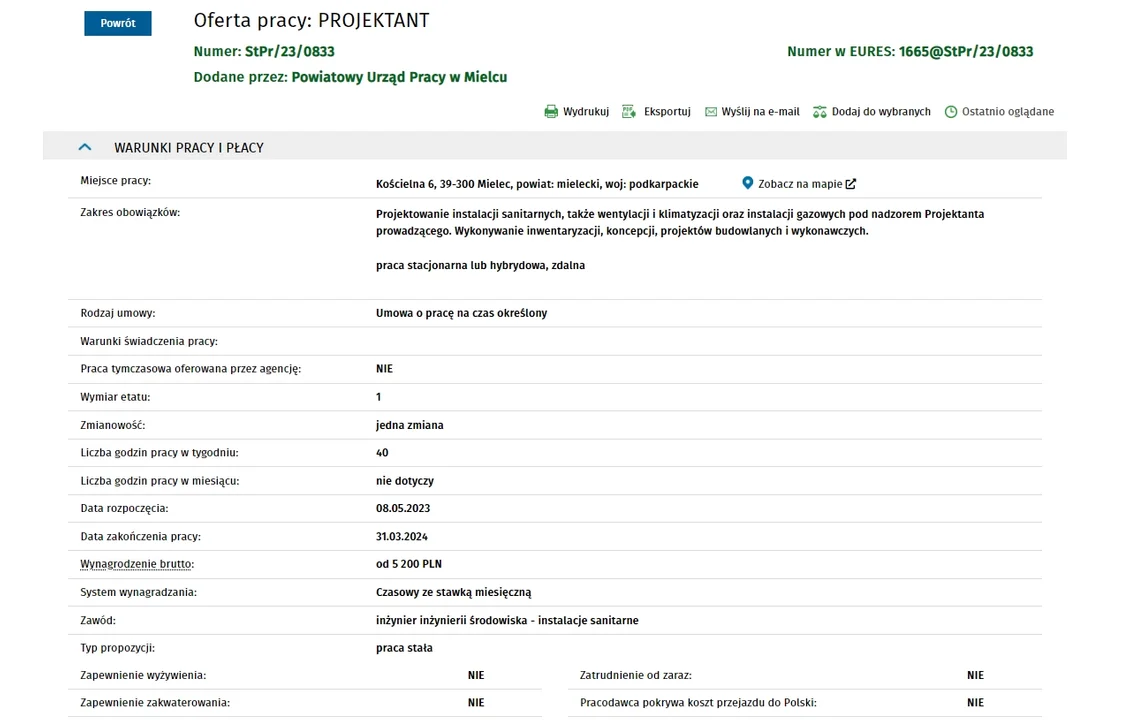Click the occupation inżynier inżynierii środowiska value
The height and width of the screenshot is (720, 1142).
click(x=507, y=620)
